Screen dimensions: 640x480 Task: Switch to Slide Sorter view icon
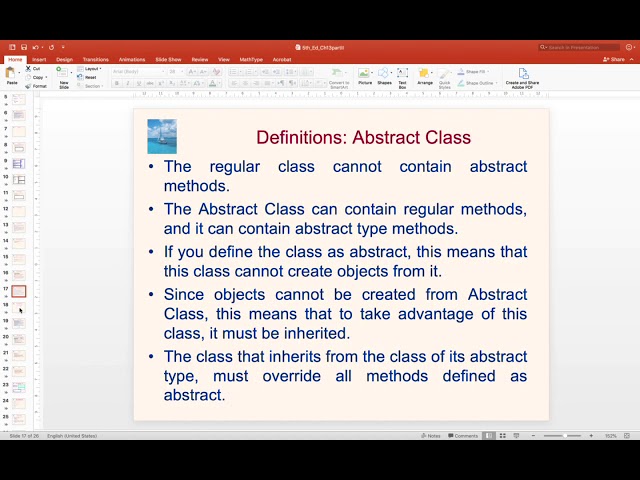click(503, 436)
